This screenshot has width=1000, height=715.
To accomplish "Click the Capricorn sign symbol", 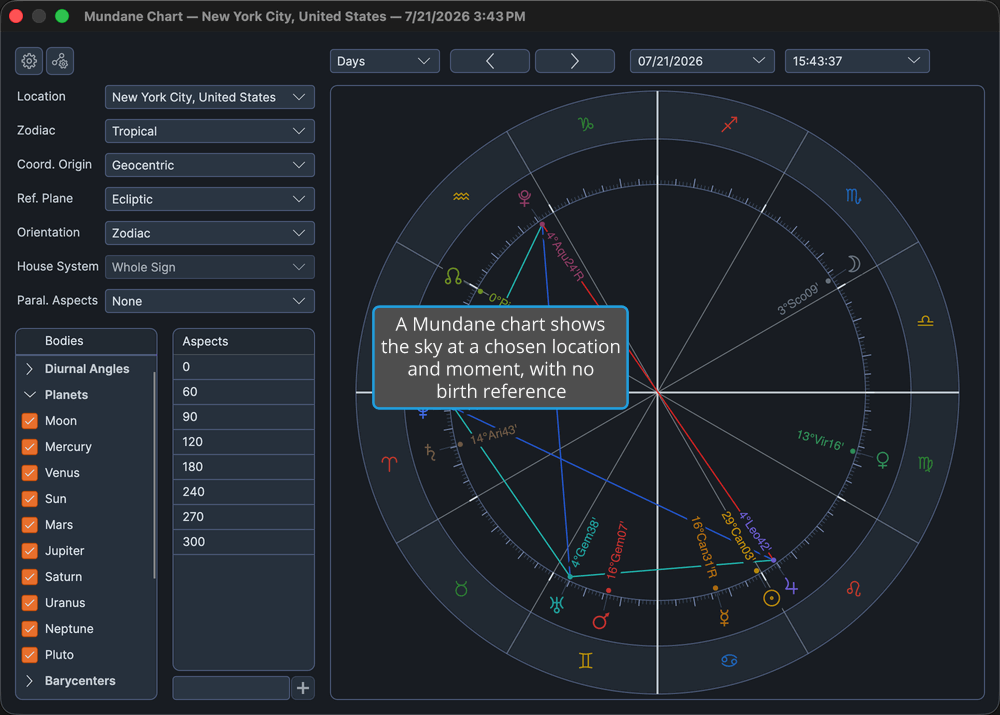I will pyautogui.click(x=585, y=124).
